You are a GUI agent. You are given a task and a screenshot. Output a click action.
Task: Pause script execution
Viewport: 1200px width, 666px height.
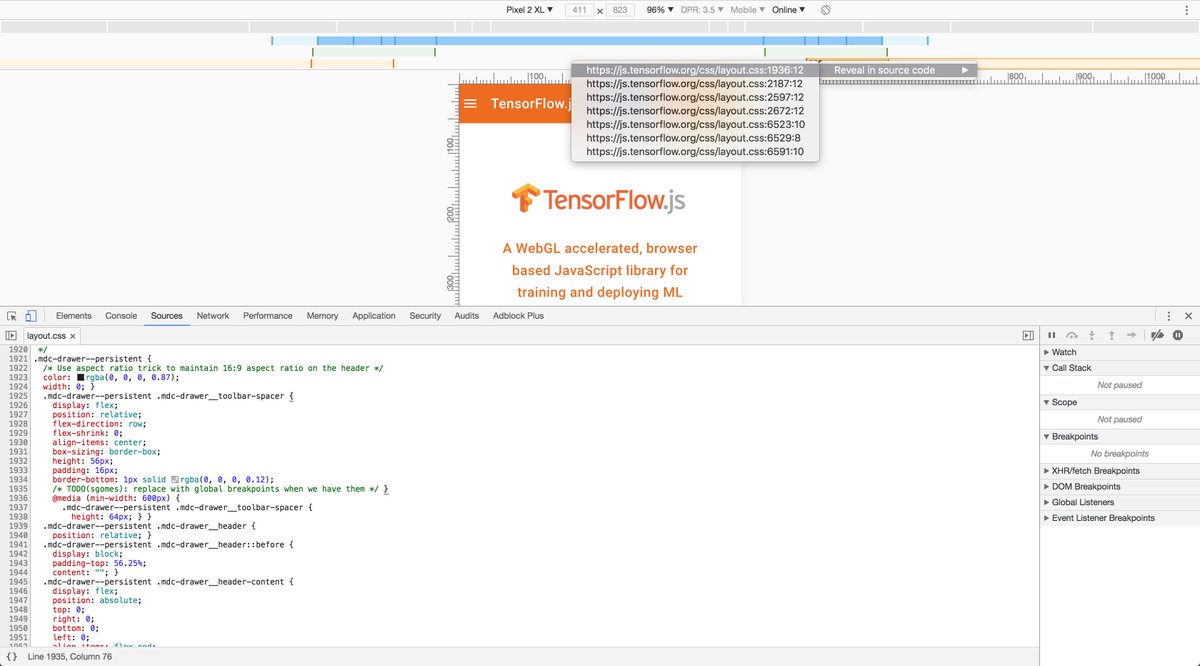[x=1052, y=336]
